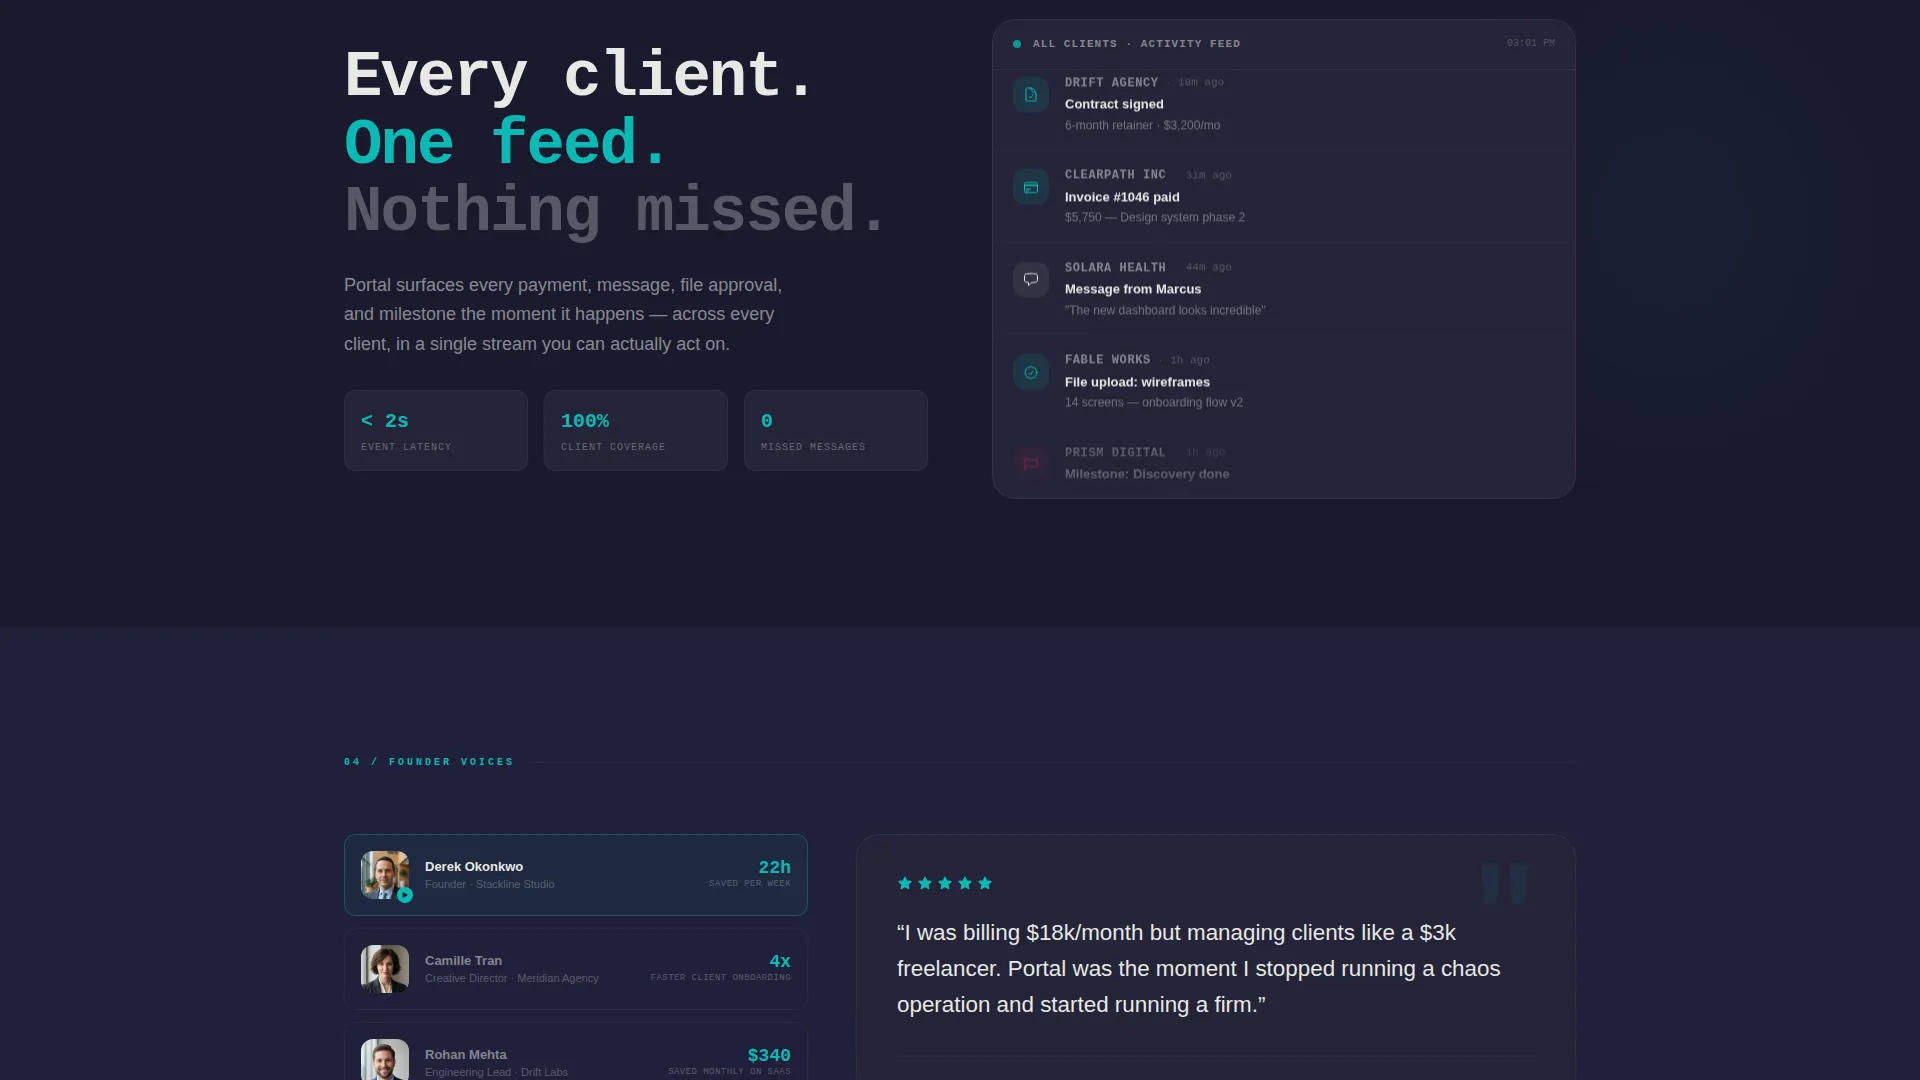The width and height of the screenshot is (1920, 1080).
Task: Click the 'CLEARPATH INC' client name
Action: point(1115,174)
